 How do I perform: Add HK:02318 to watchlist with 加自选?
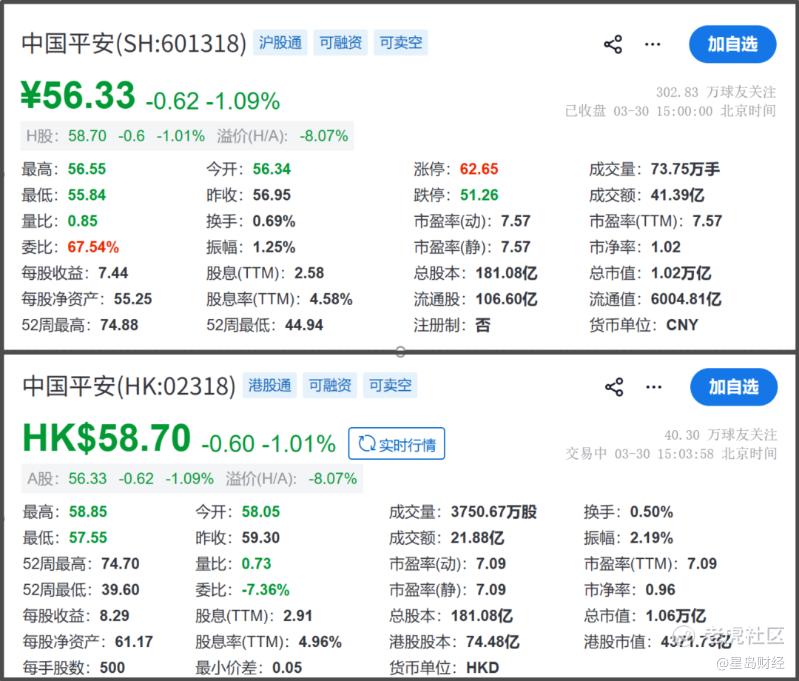coord(734,387)
